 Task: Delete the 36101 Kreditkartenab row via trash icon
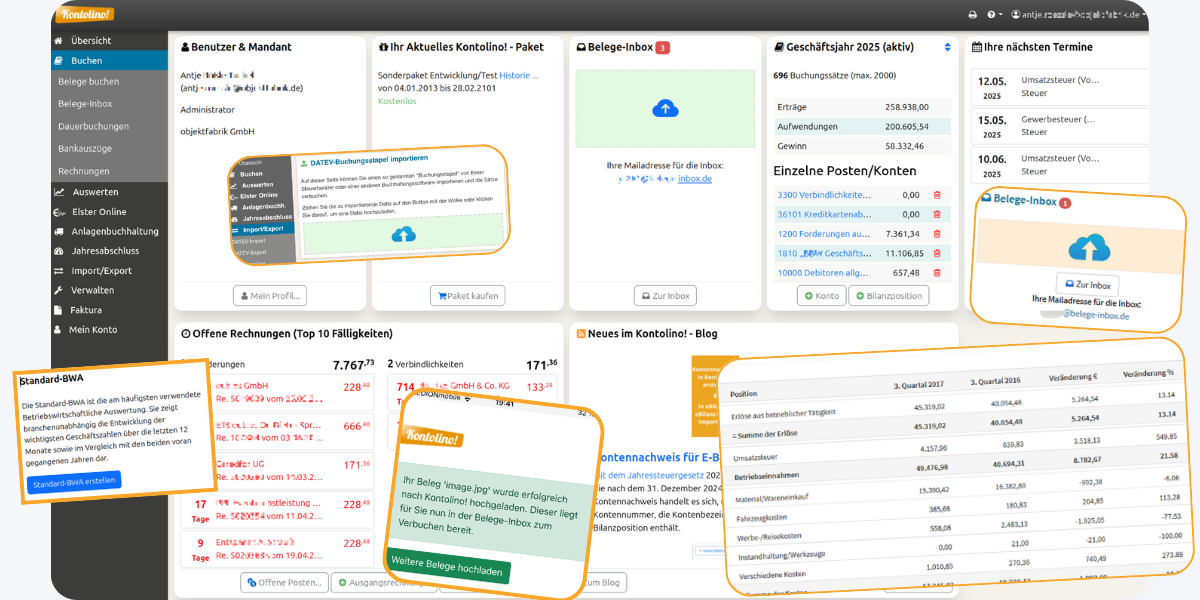937,214
